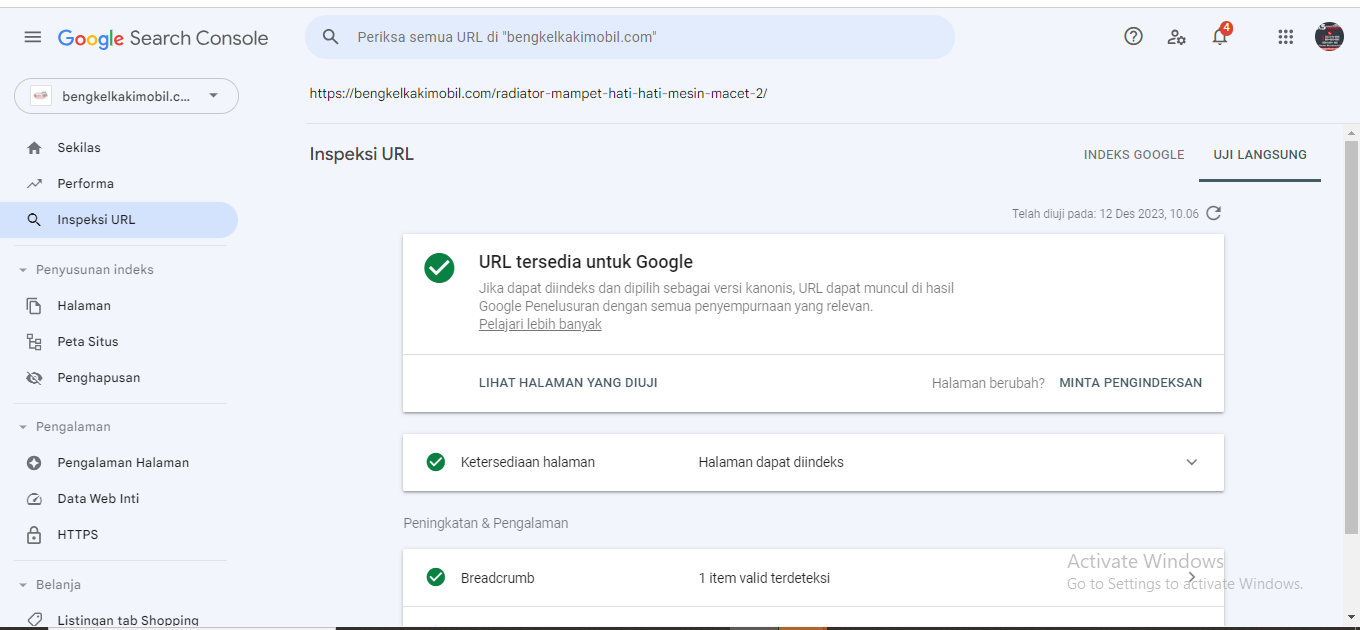Viewport: 1360px width, 630px height.
Task: Click the 1 item valid terdeteksi text
Action: point(764,578)
